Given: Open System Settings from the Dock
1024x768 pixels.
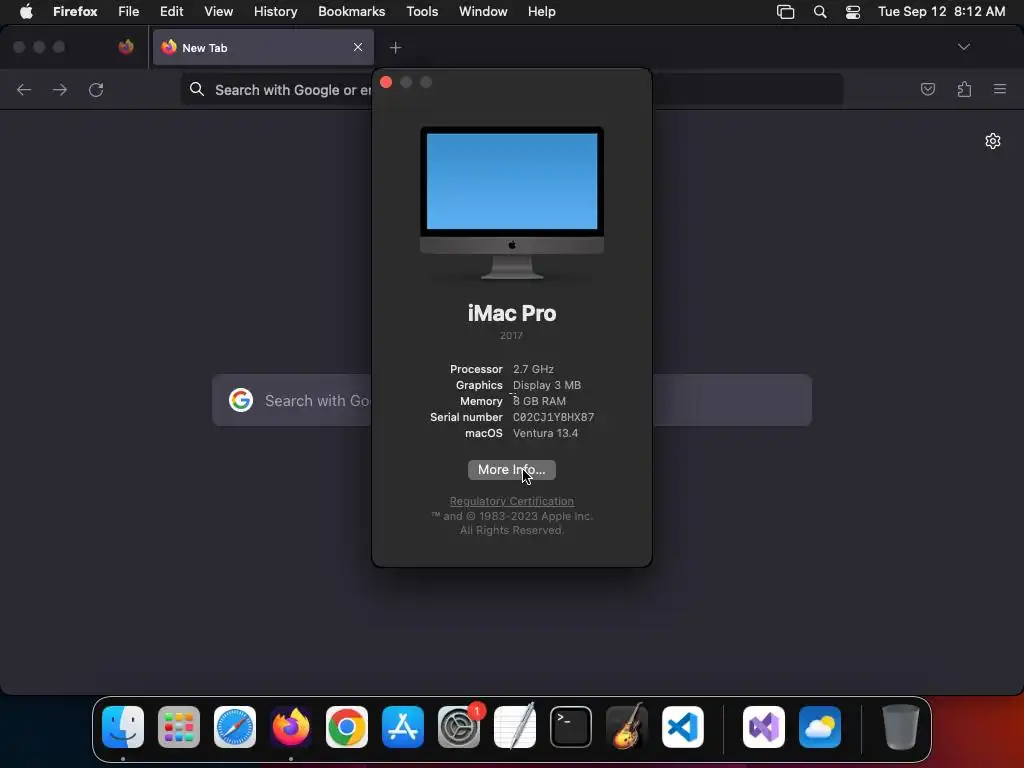Looking at the screenshot, I should pos(459,727).
